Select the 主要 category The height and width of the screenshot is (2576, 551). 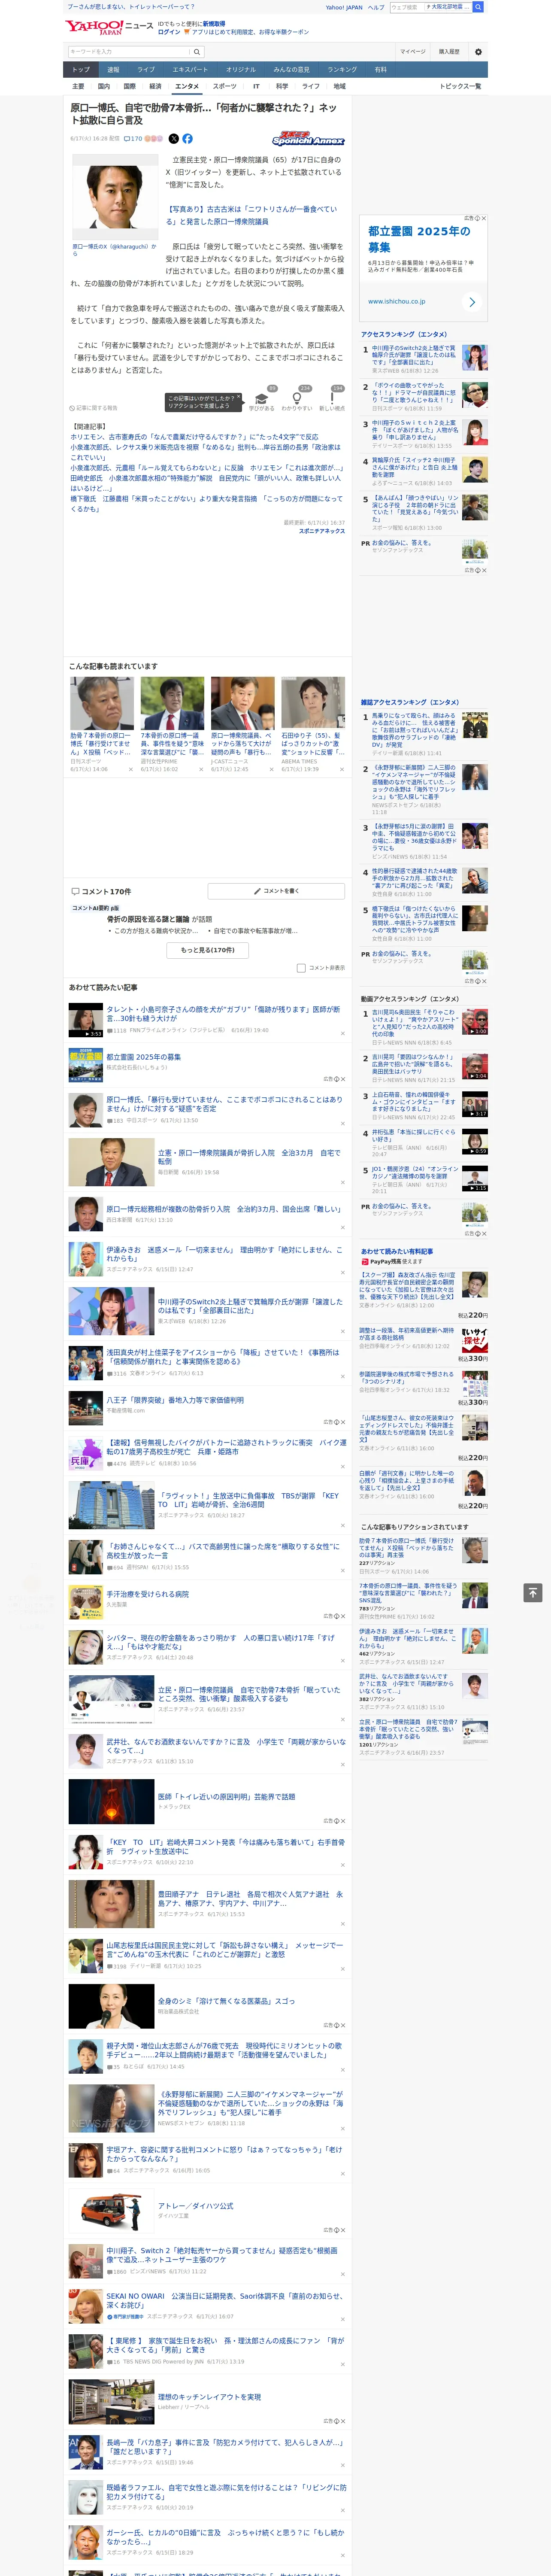[x=78, y=86]
